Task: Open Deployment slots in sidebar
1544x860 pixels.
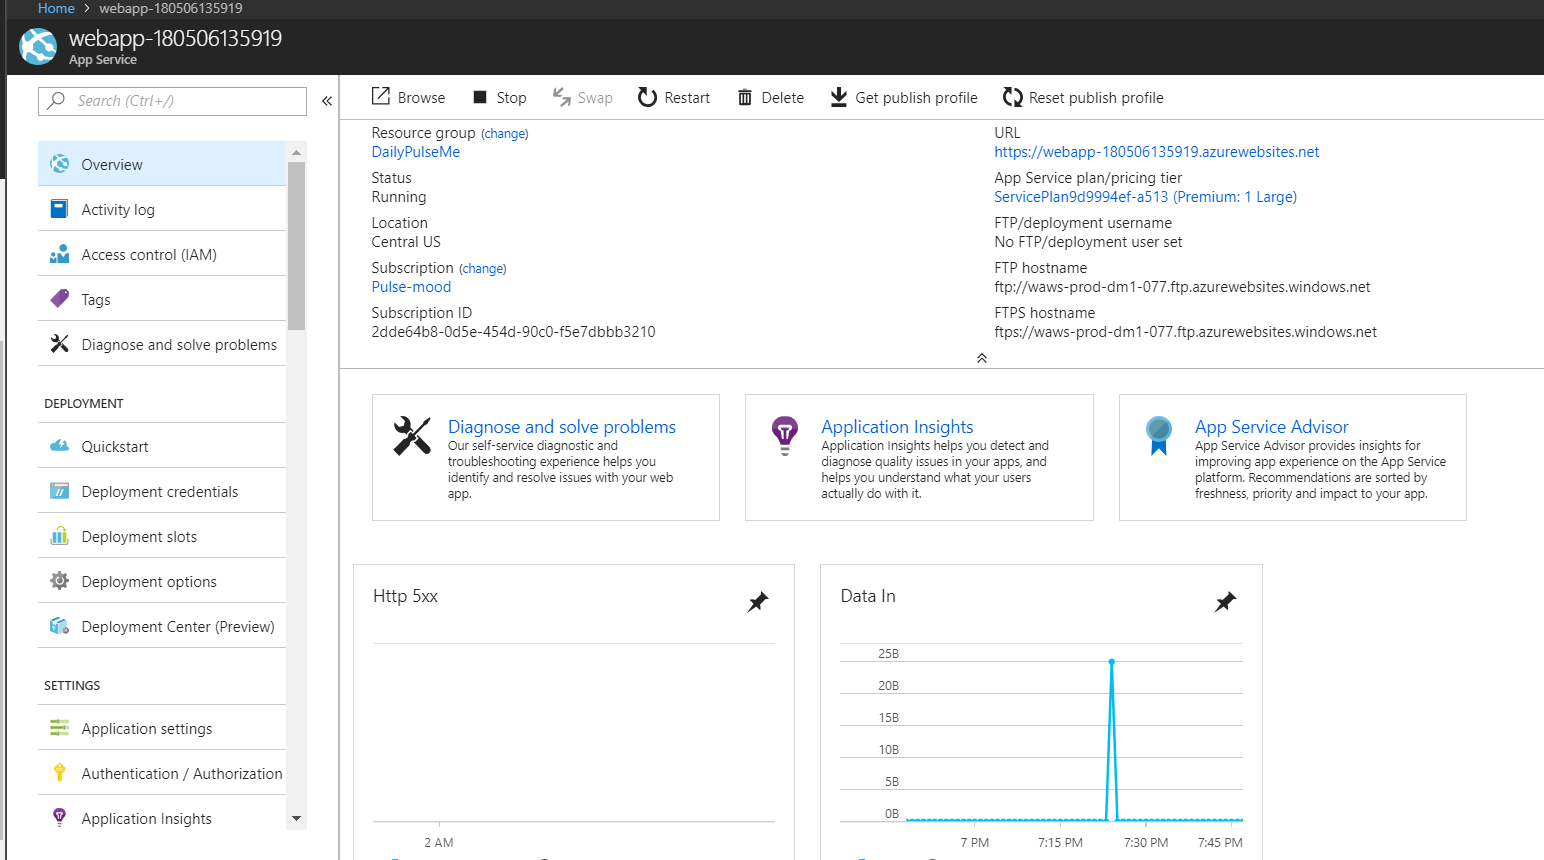Action: tap(162, 536)
